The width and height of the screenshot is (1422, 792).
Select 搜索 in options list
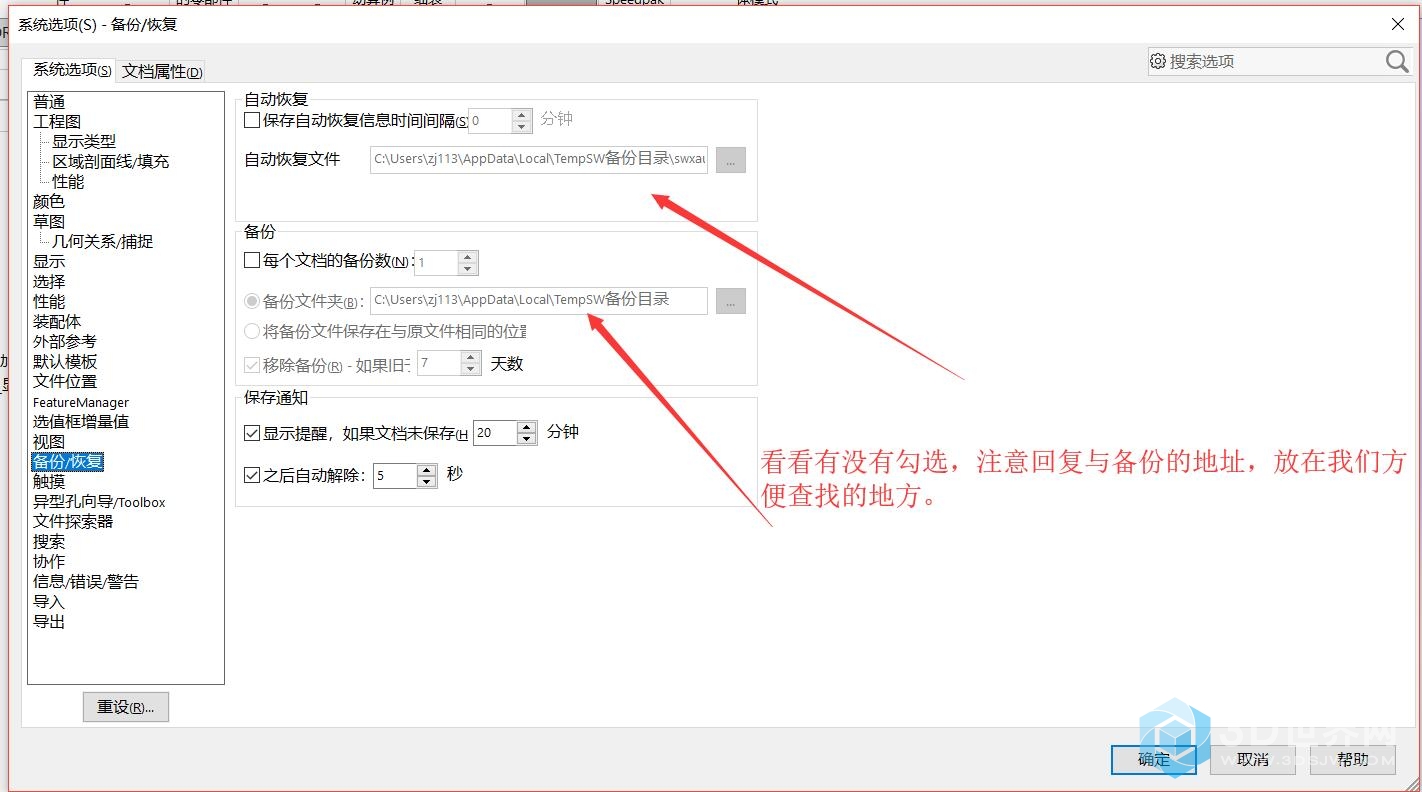point(49,542)
